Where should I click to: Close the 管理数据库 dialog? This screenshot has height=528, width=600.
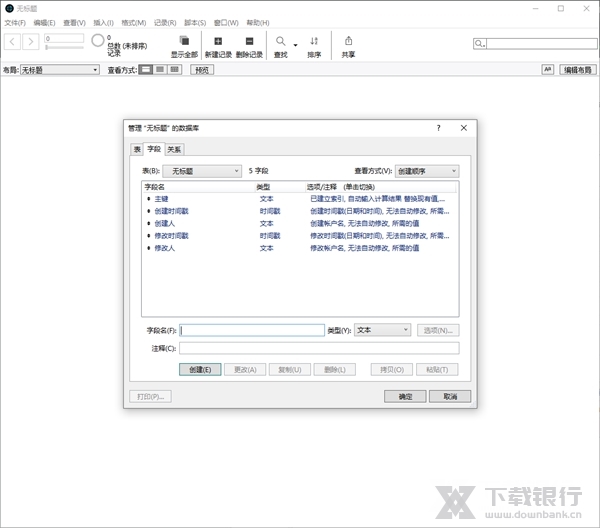464,128
